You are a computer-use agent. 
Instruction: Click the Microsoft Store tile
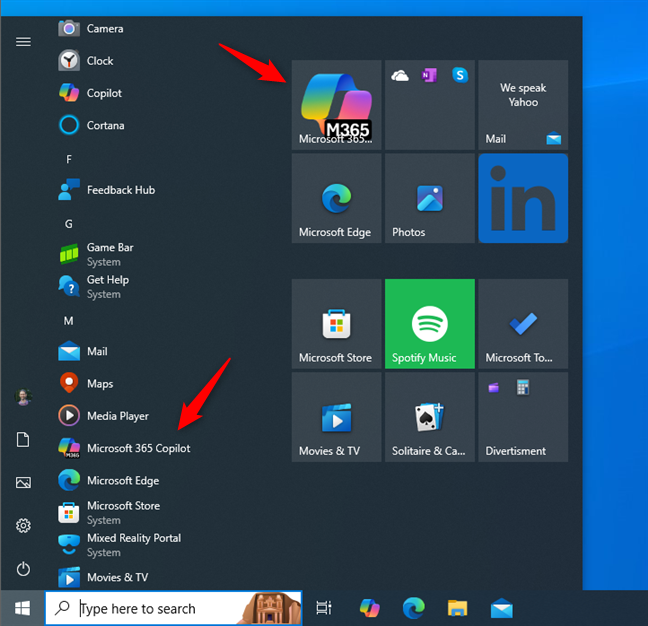tap(336, 324)
